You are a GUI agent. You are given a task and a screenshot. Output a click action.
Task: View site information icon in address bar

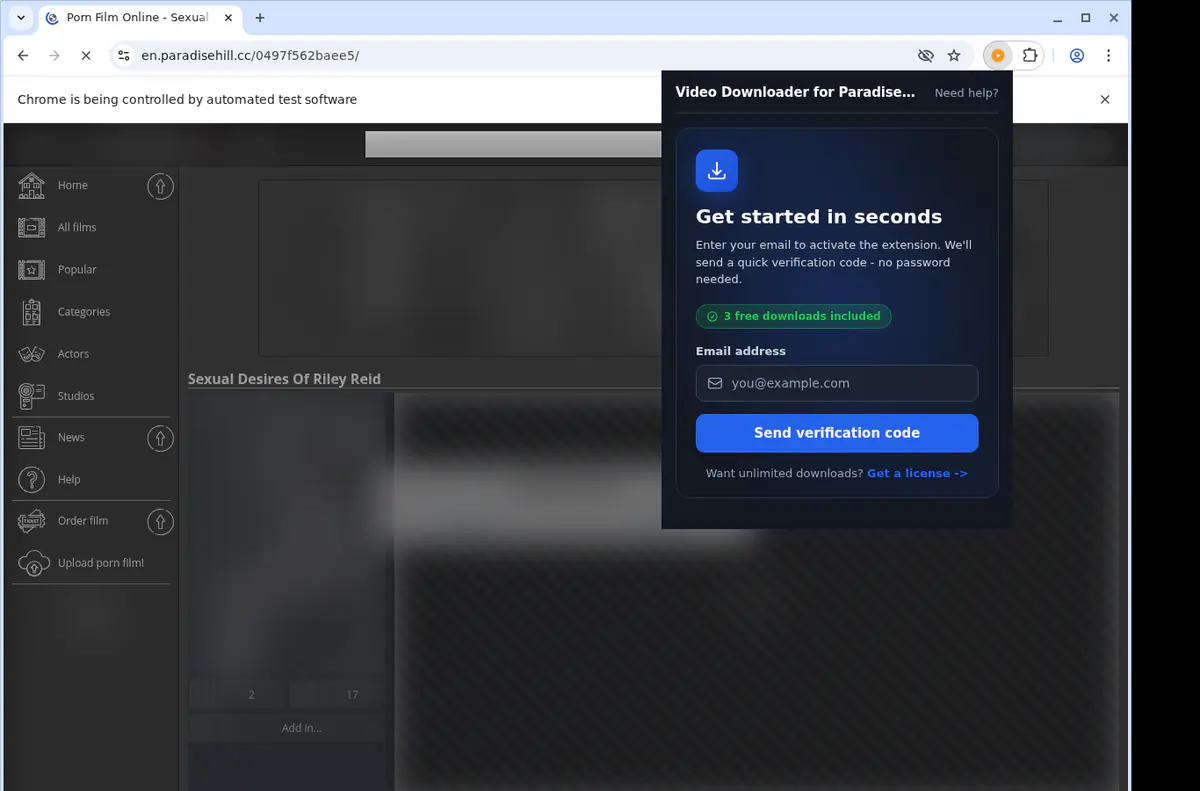pos(123,56)
